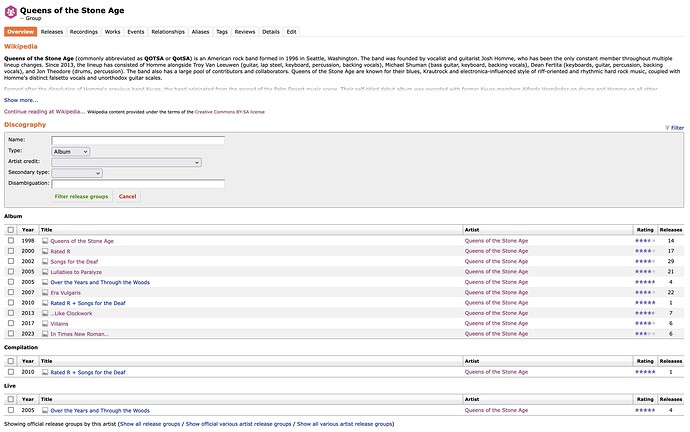Click the album icon beside Villains
This screenshot has height=432, width=690.
[x=45, y=323]
